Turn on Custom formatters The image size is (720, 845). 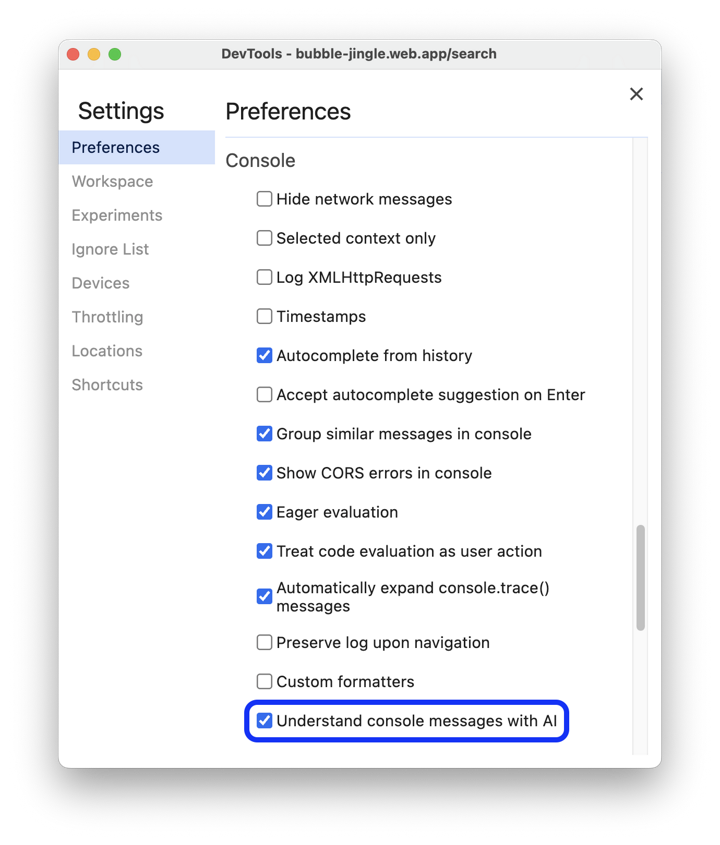264,681
